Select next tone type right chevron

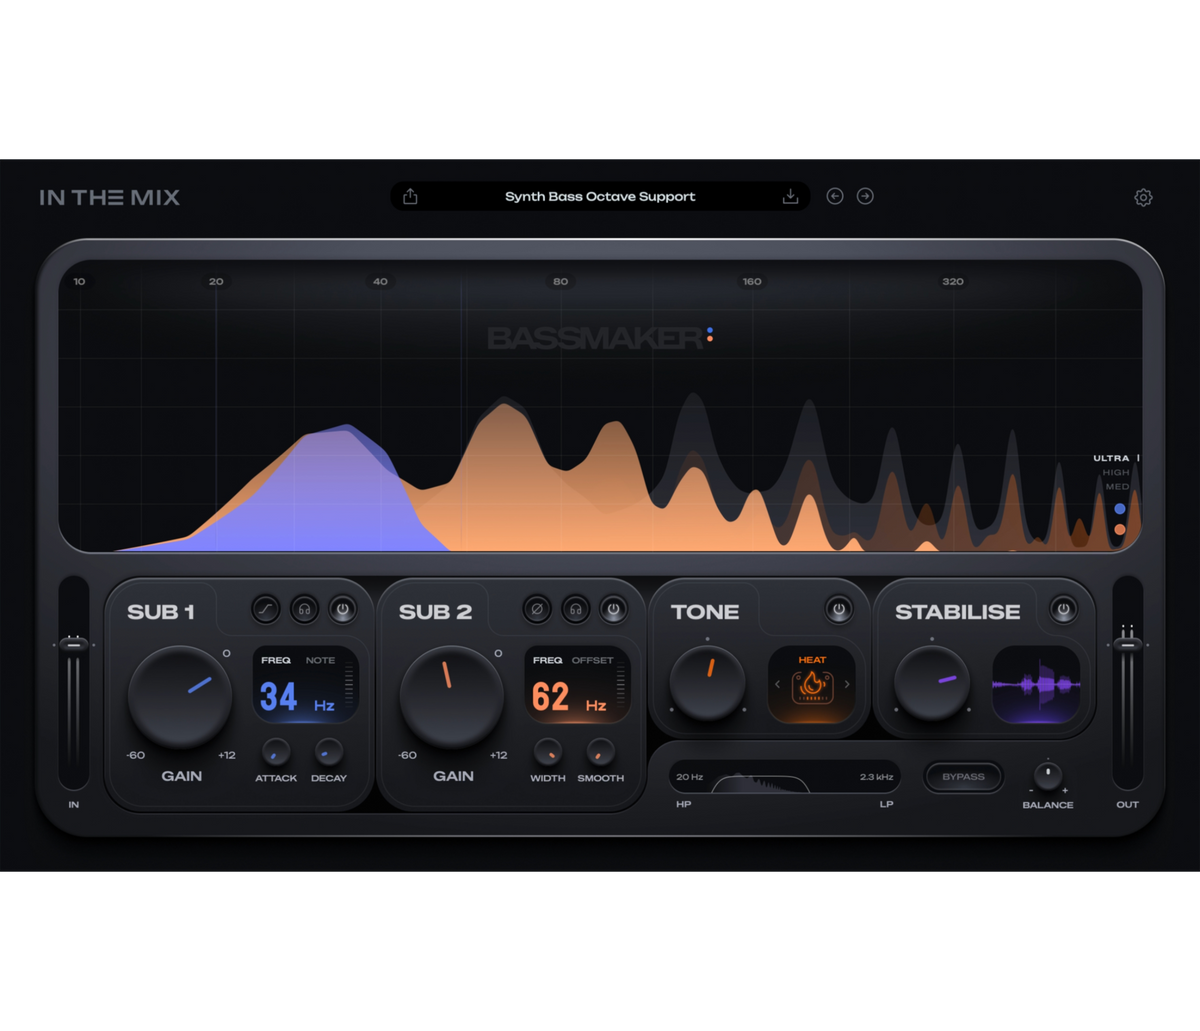tap(847, 685)
